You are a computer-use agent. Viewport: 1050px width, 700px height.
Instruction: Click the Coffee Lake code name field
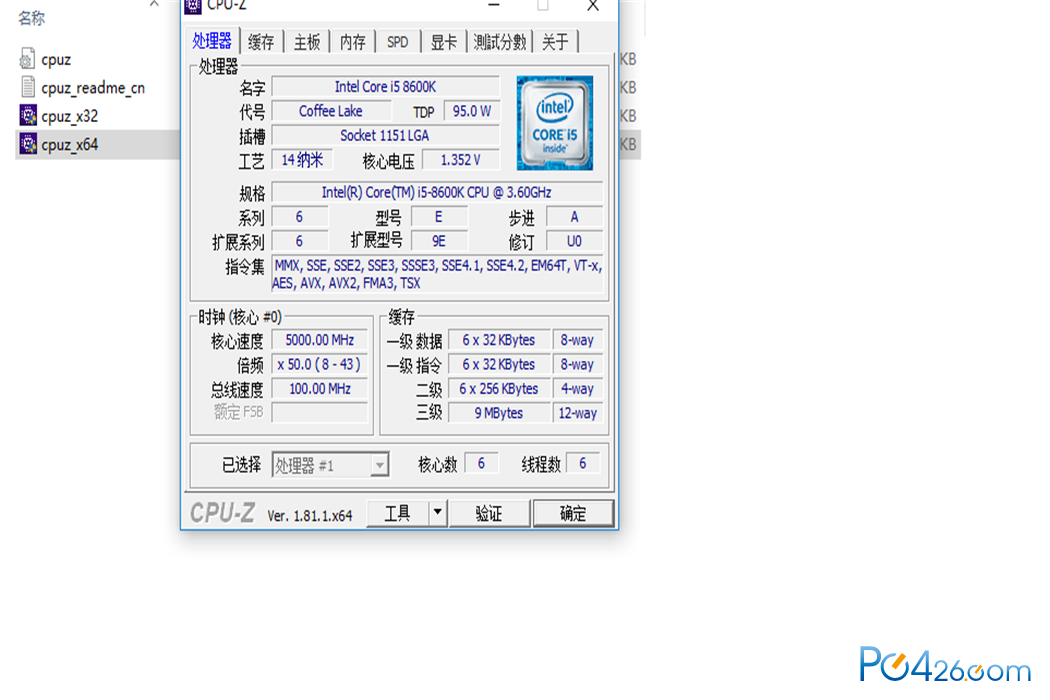331,111
